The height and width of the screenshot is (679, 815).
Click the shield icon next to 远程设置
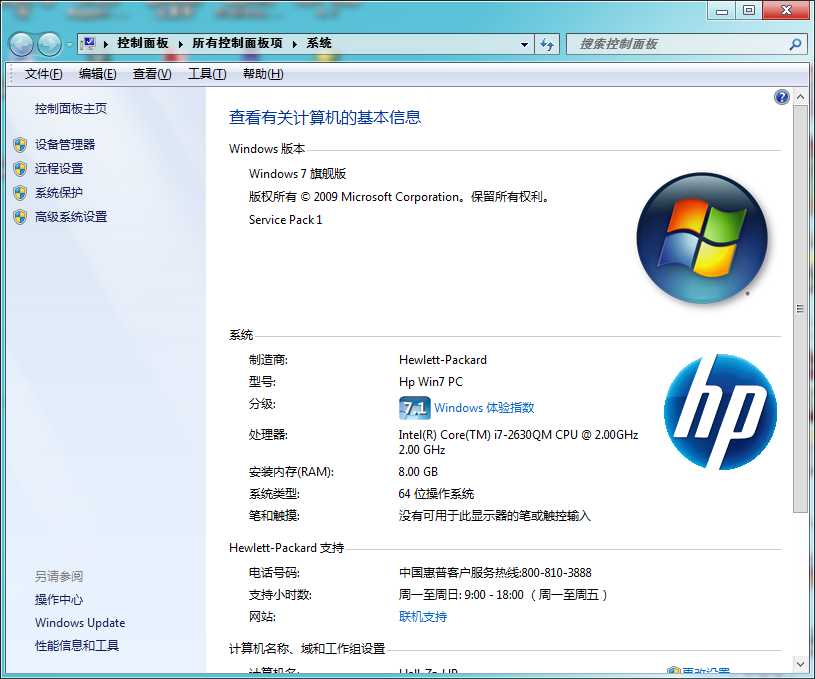[20, 168]
